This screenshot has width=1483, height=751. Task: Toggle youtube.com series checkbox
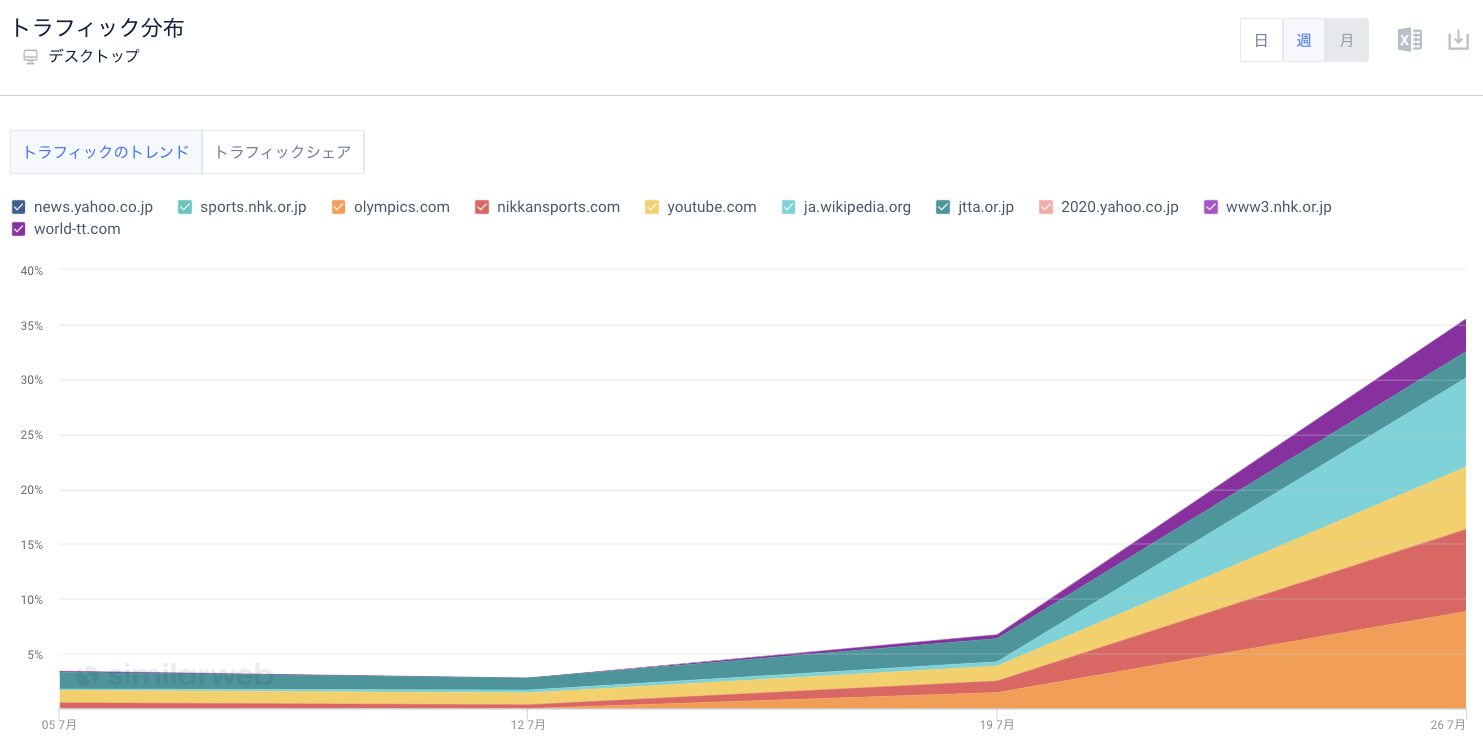(652, 207)
